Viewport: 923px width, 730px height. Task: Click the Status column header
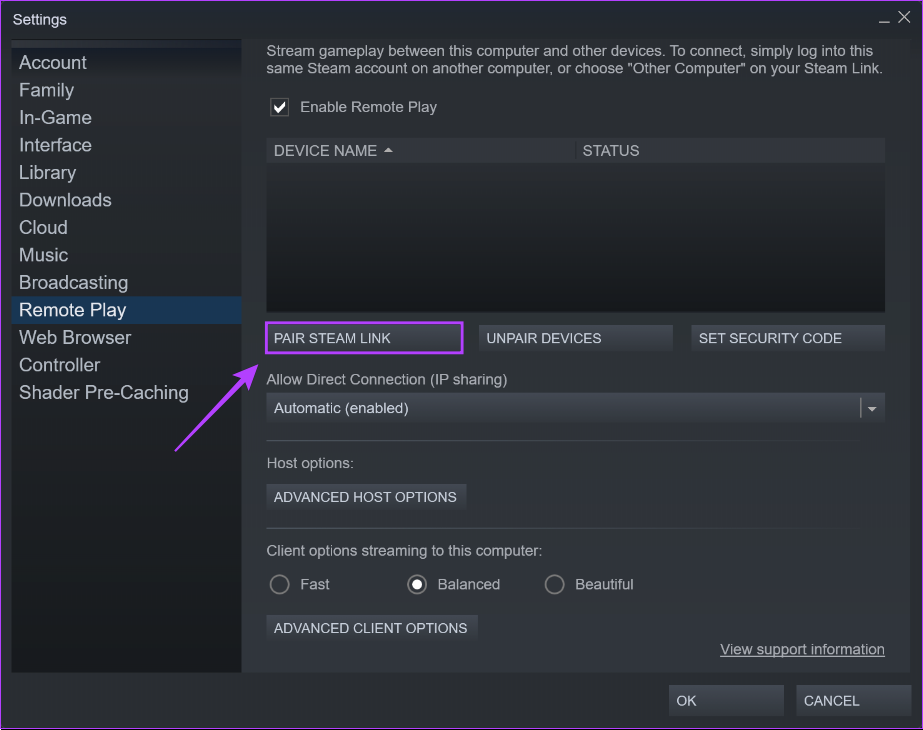(730, 151)
